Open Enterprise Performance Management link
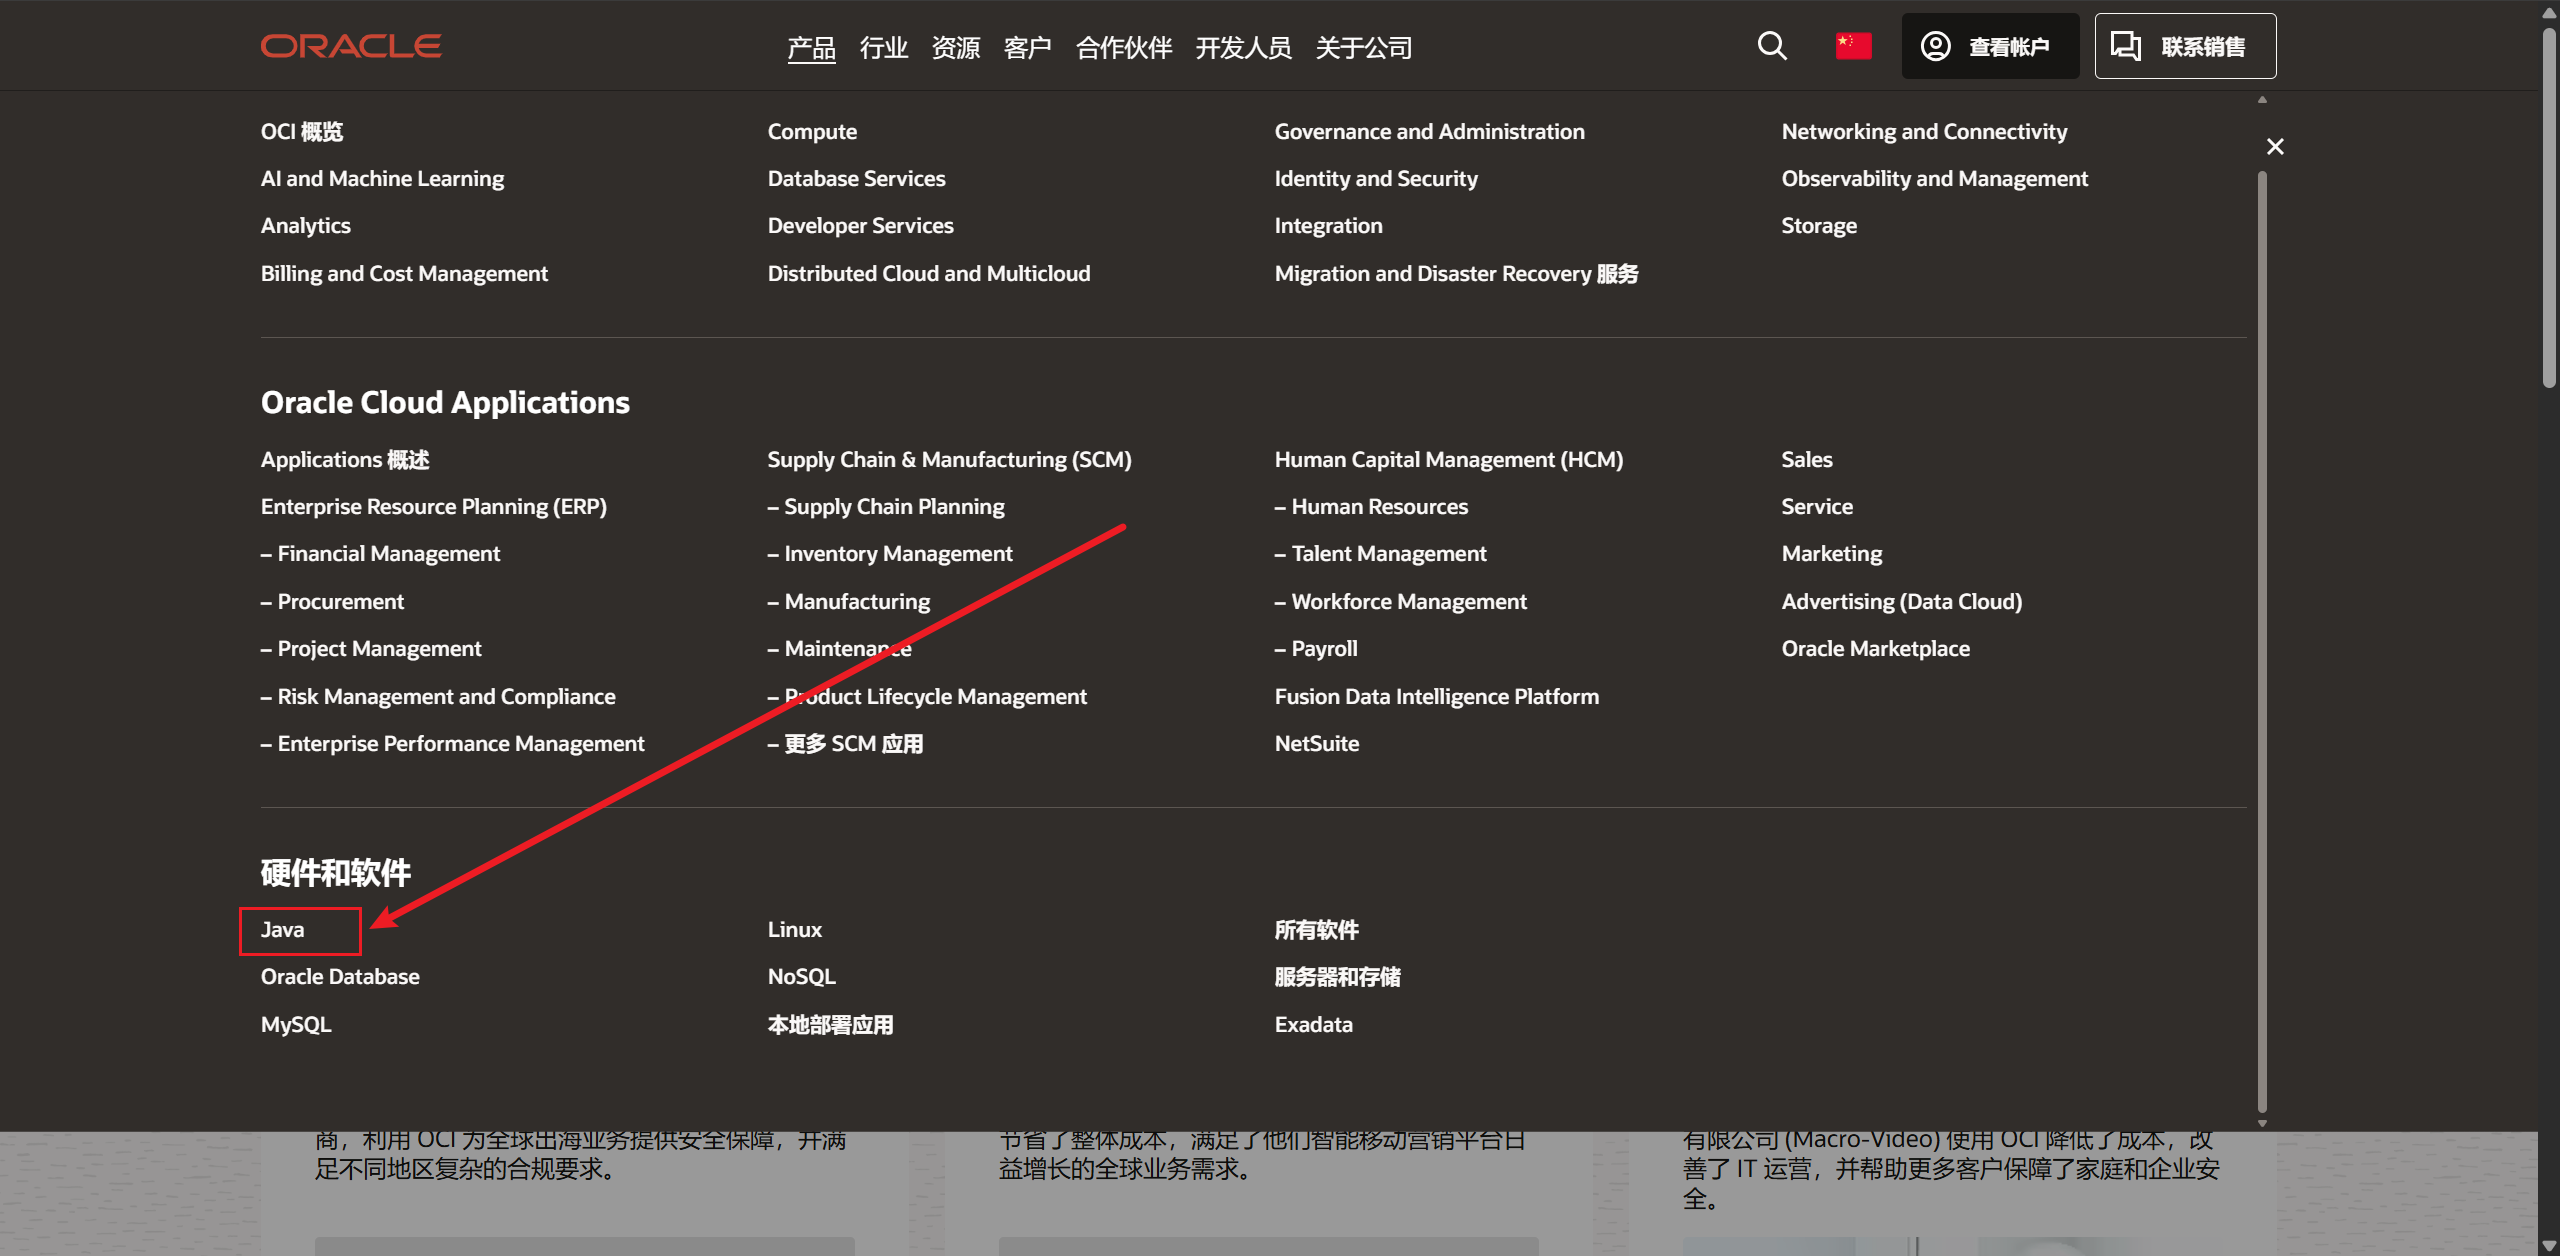 pyautogui.click(x=453, y=744)
